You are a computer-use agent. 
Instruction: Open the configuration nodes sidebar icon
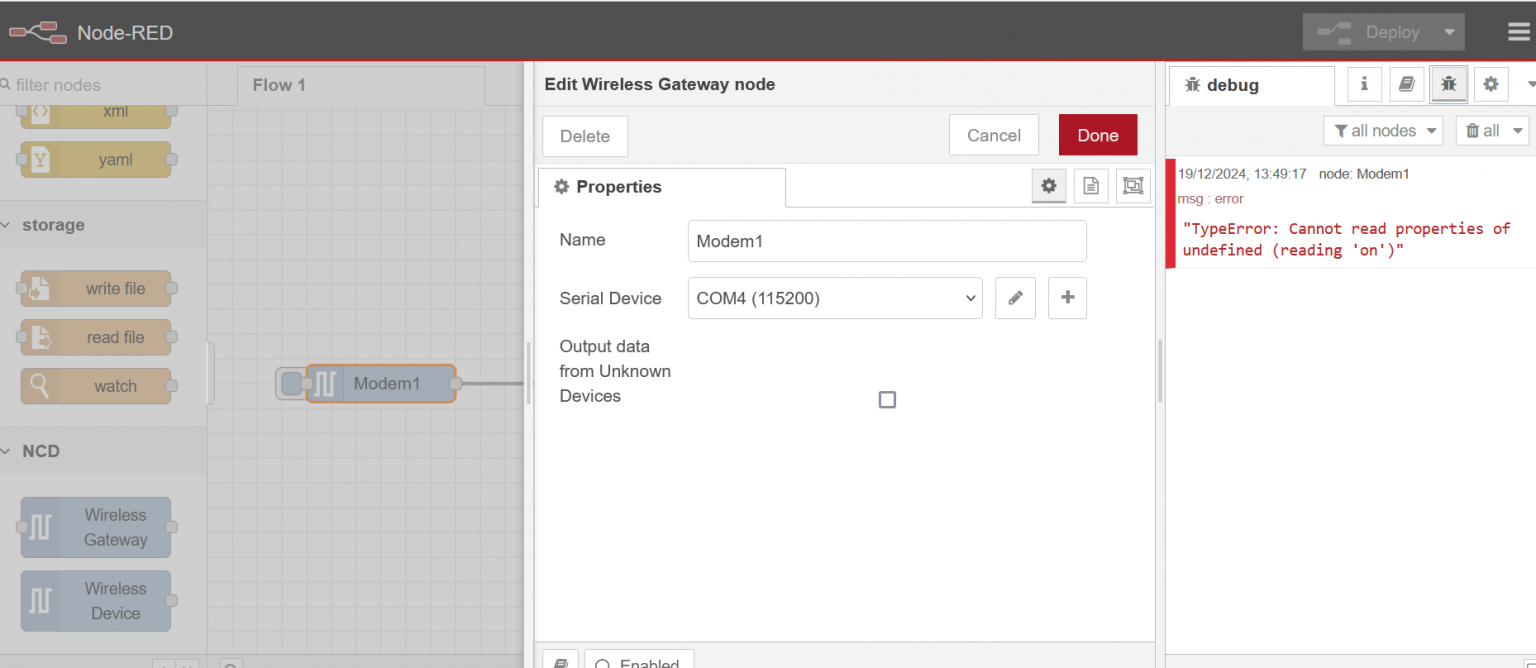tap(1491, 84)
